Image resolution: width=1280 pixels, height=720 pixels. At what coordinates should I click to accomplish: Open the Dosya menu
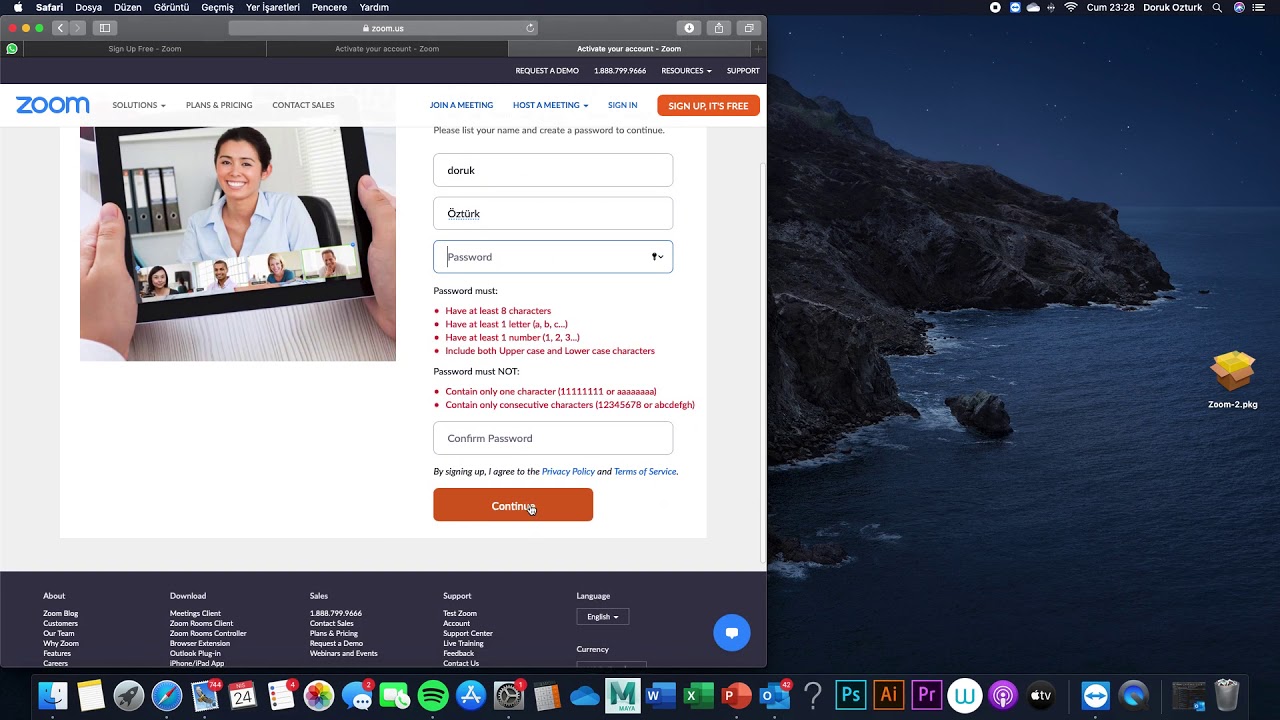[x=89, y=7]
